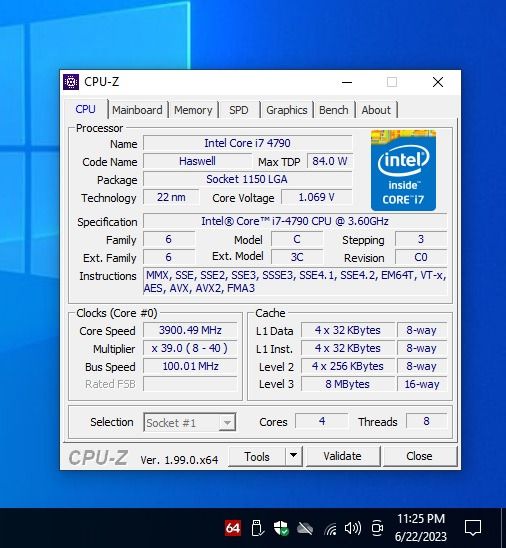Click the Validate button

pyautogui.click(x=342, y=456)
